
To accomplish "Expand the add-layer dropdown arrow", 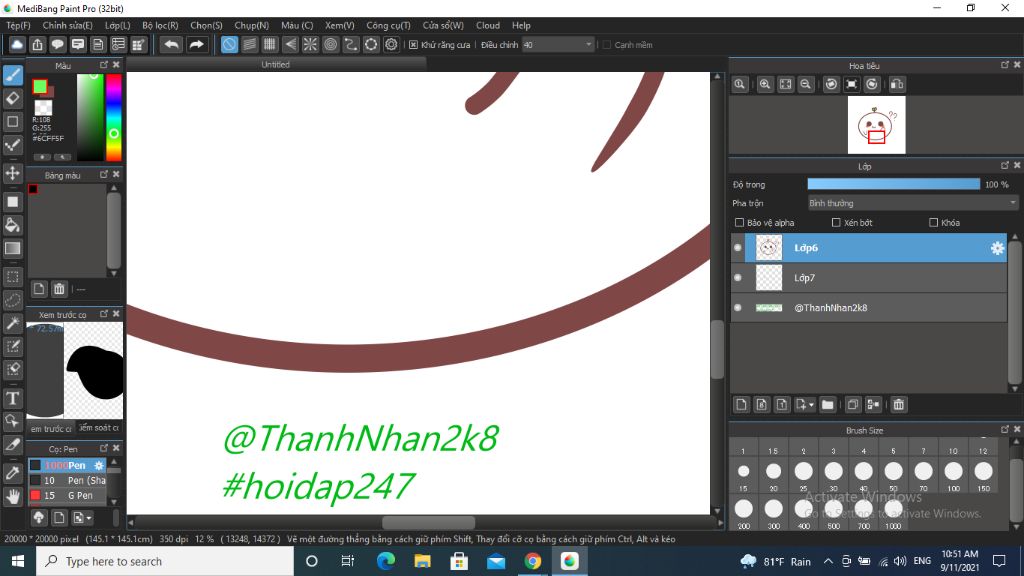I will click(x=811, y=405).
